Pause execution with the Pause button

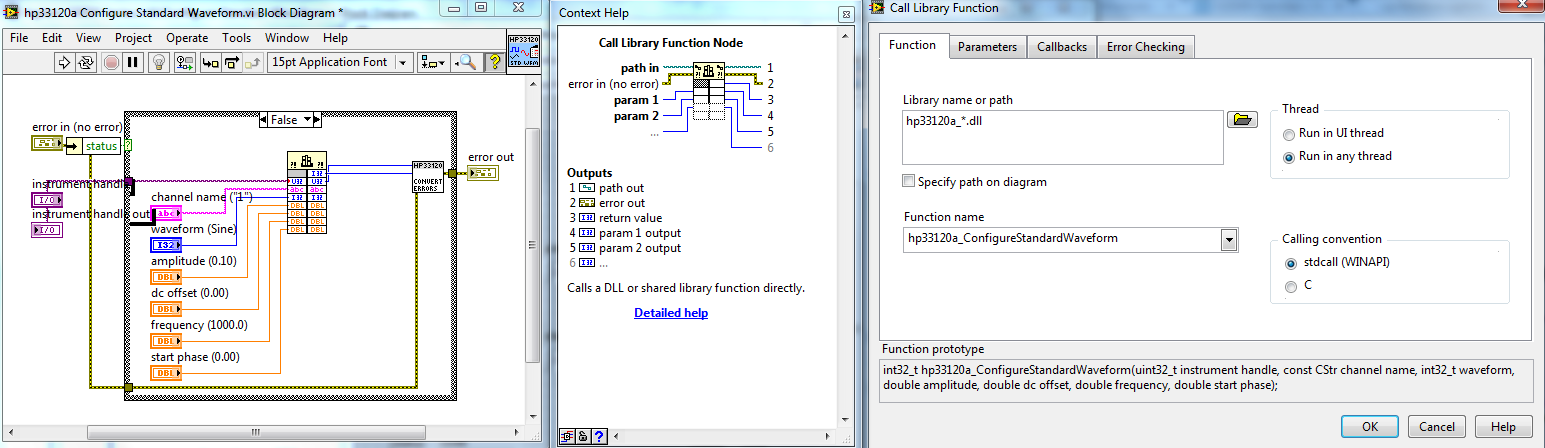click(132, 62)
